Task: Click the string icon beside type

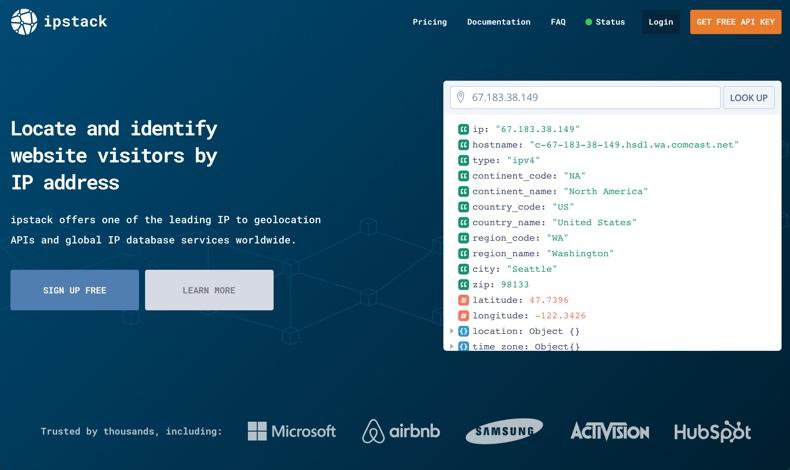Action: 463,161
